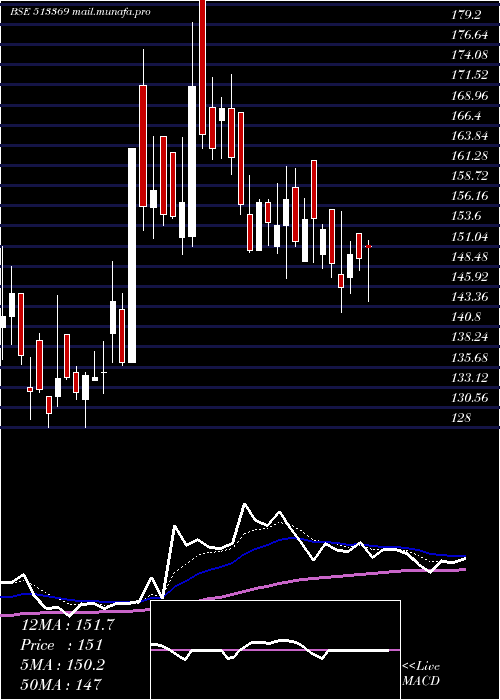This screenshot has width=500, height=700.
Task: Click the 12MA : 151.7 readout
Action: [67, 625]
